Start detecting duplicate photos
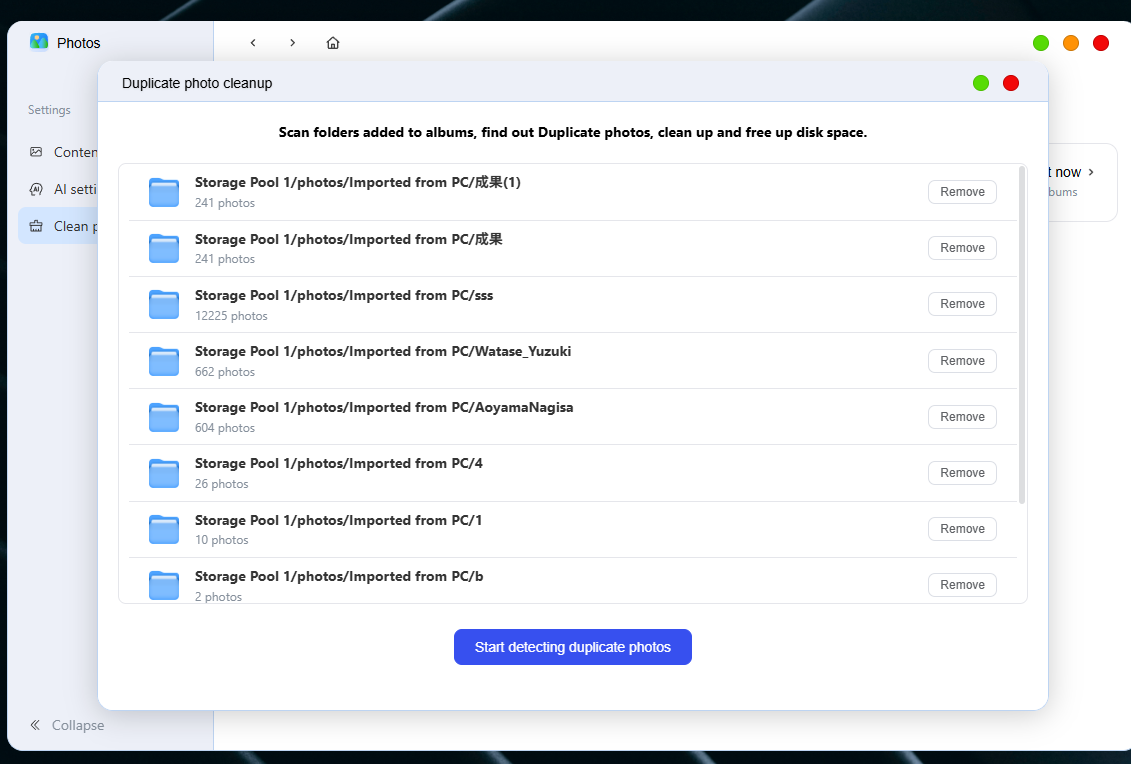The image size is (1131, 764). (573, 647)
